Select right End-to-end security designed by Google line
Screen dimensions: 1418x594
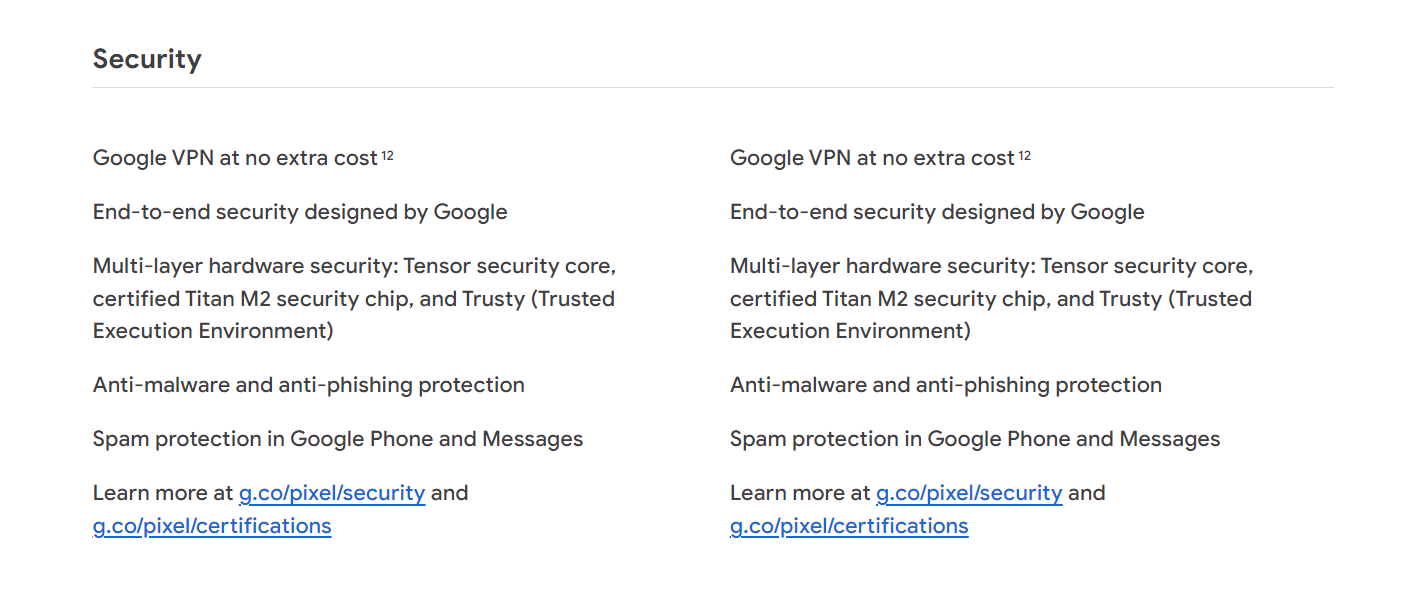tap(937, 212)
